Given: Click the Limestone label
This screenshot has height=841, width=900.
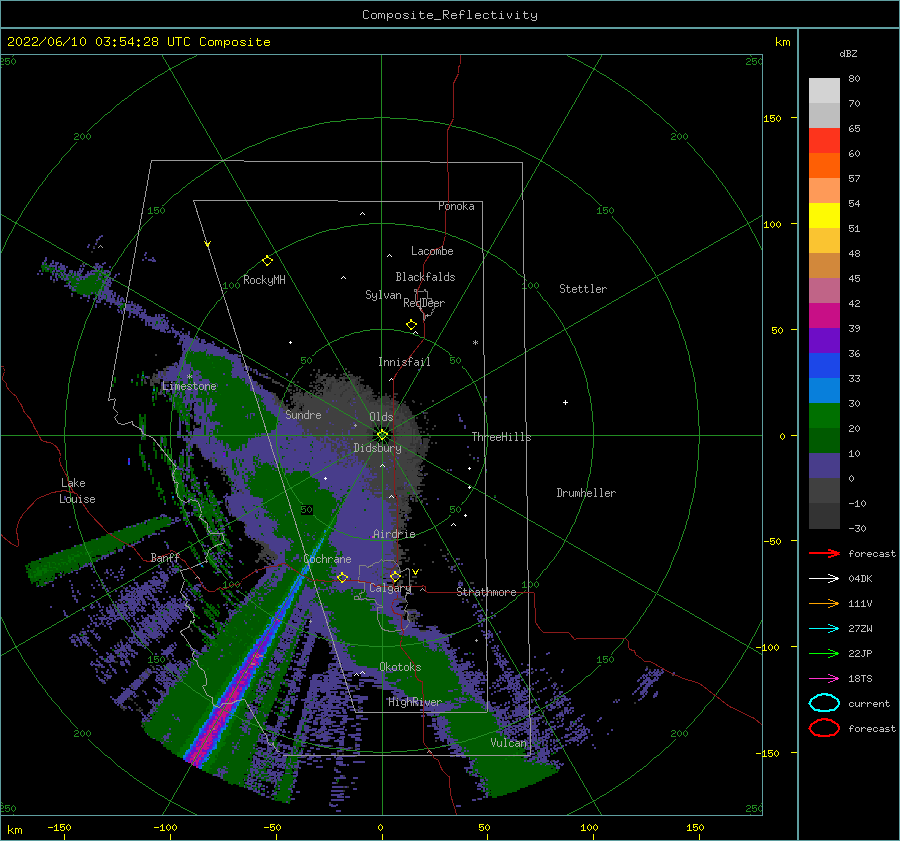Looking at the screenshot, I should pyautogui.click(x=189, y=386).
